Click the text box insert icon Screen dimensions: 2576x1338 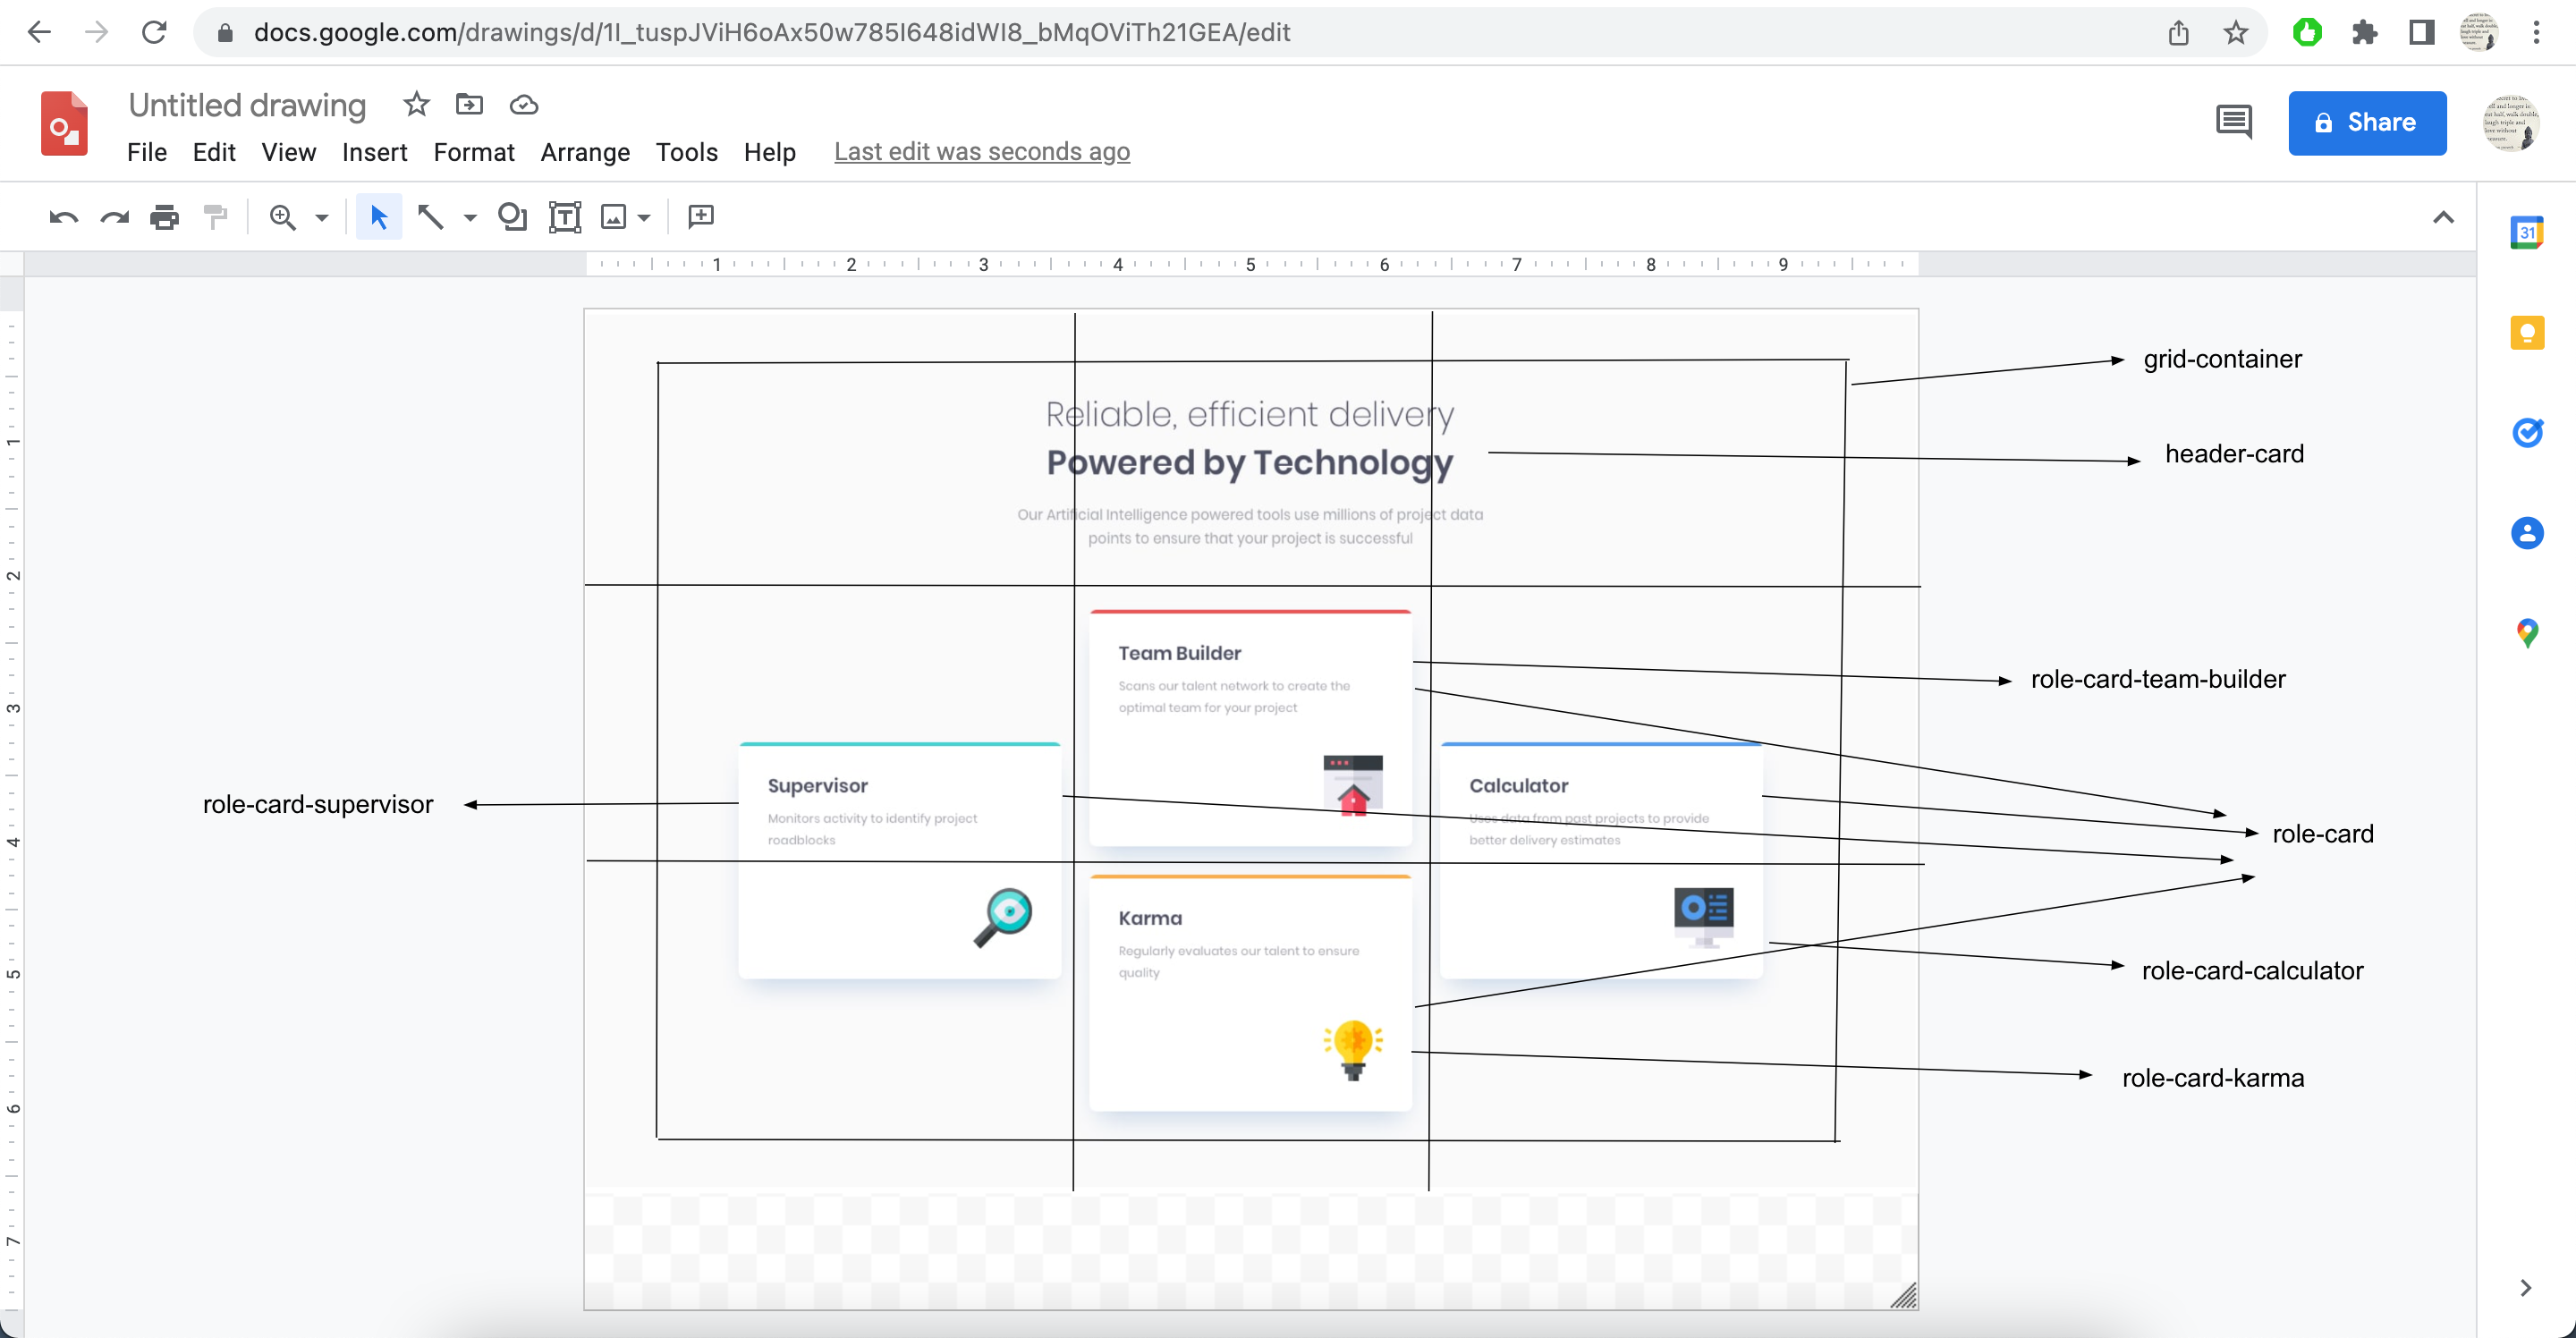click(561, 216)
